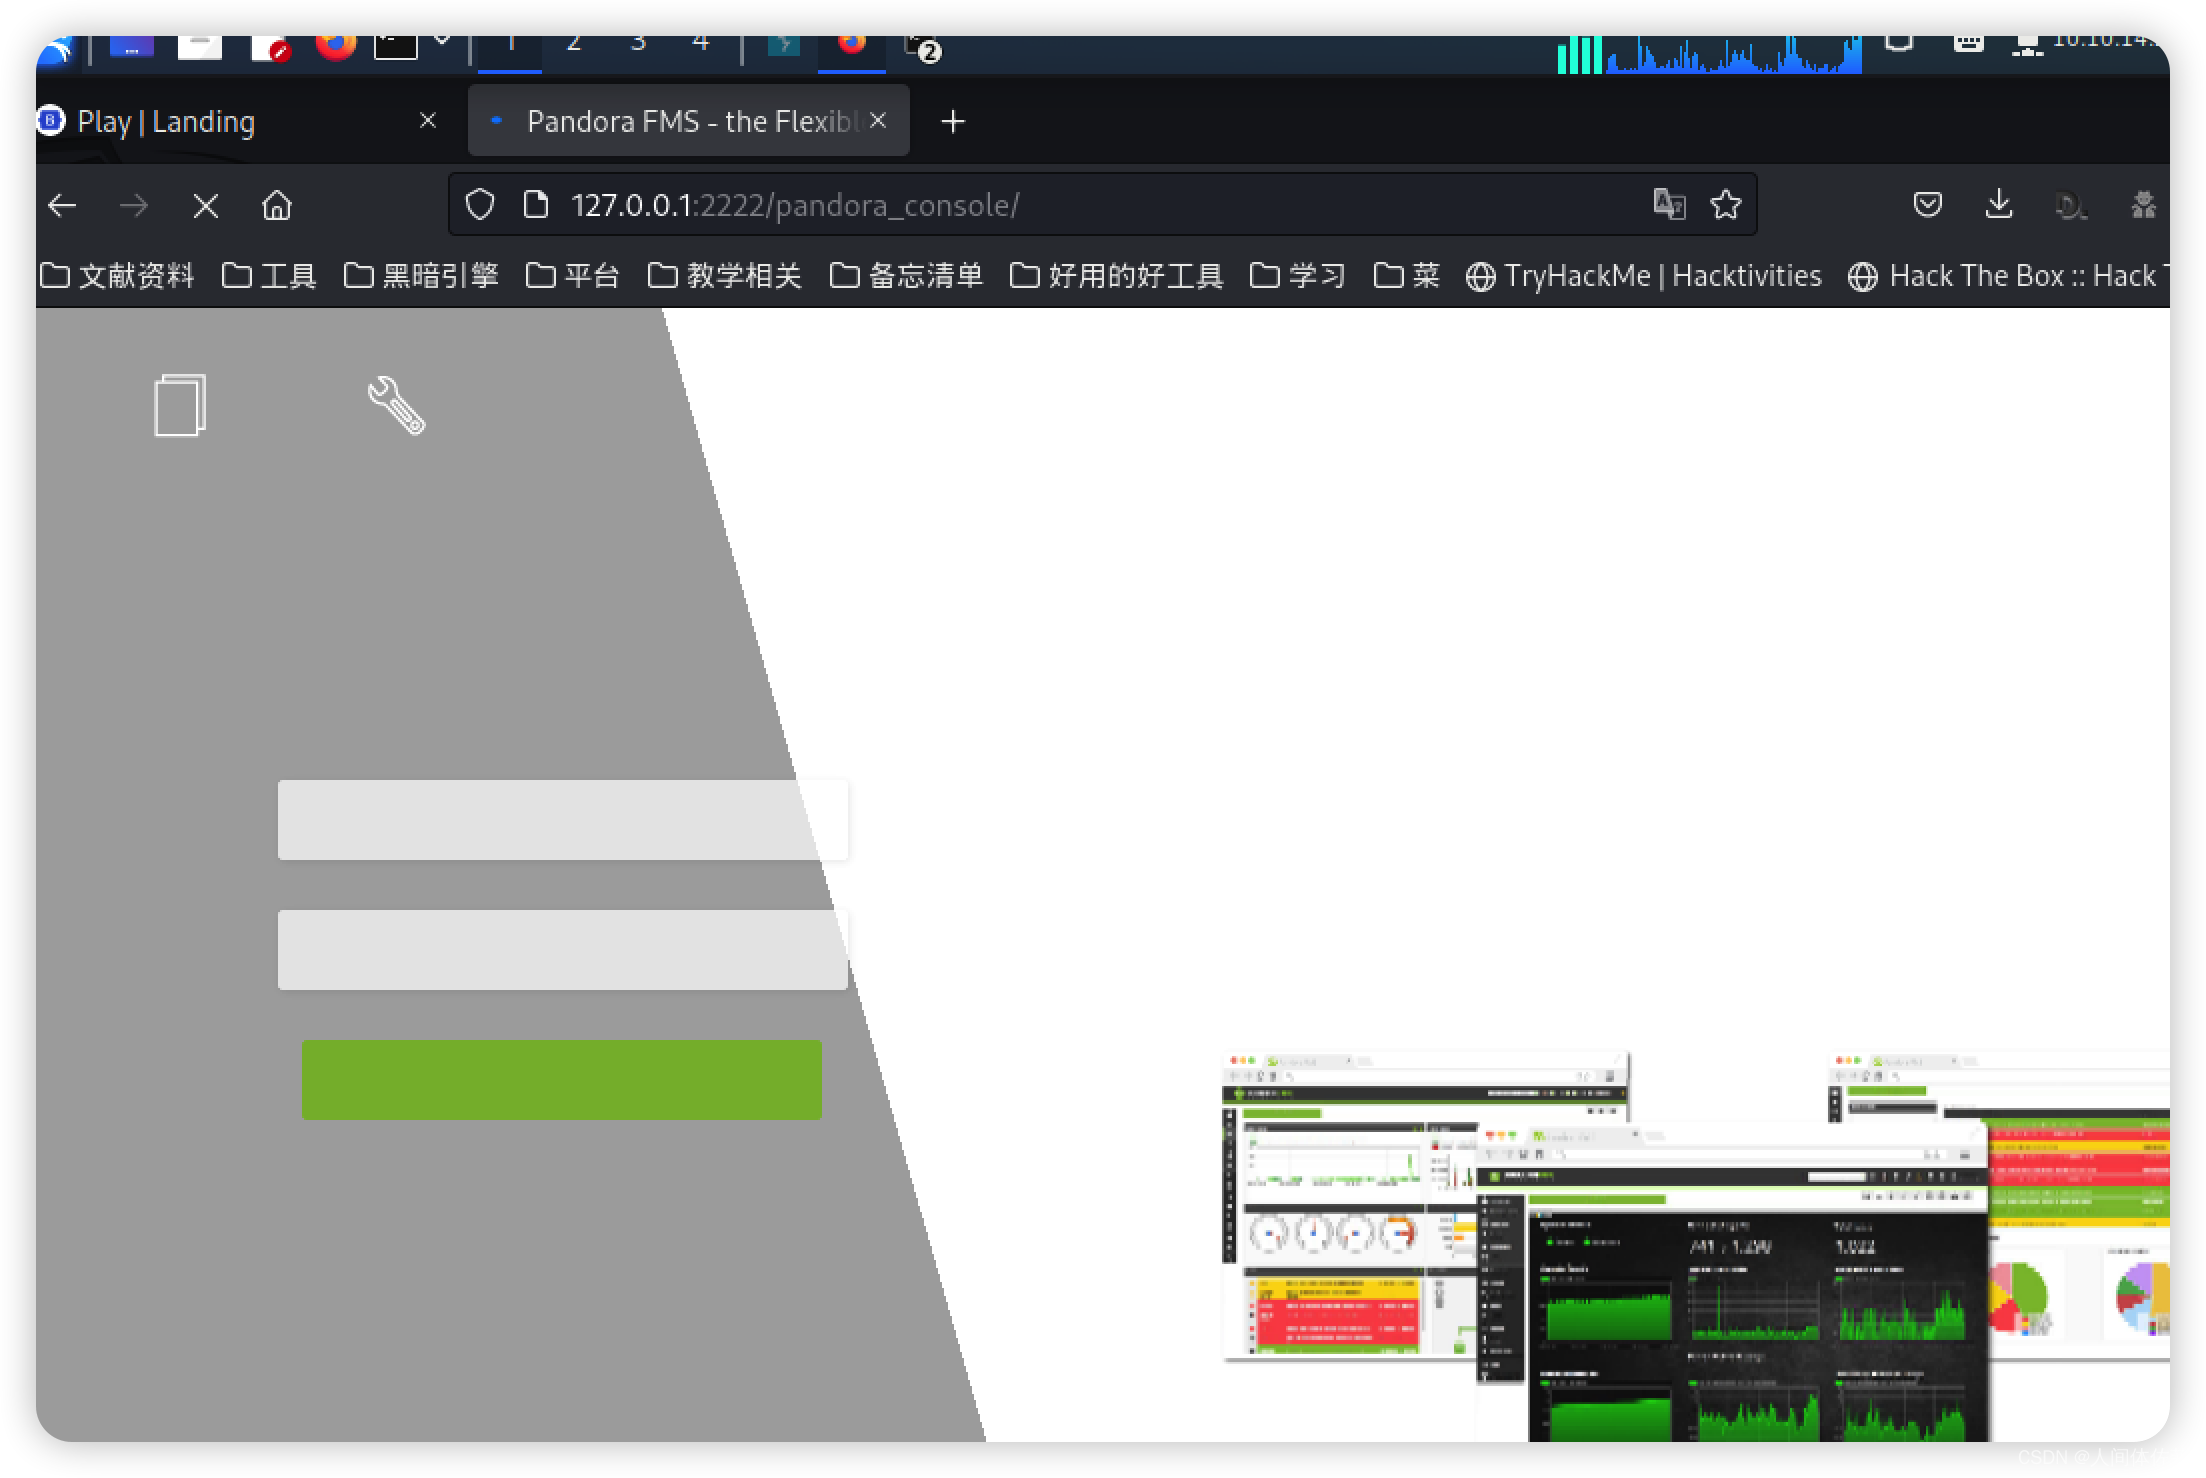
Task: Open the TryHackMe | Hacktivities bookmark
Action: [1643, 275]
